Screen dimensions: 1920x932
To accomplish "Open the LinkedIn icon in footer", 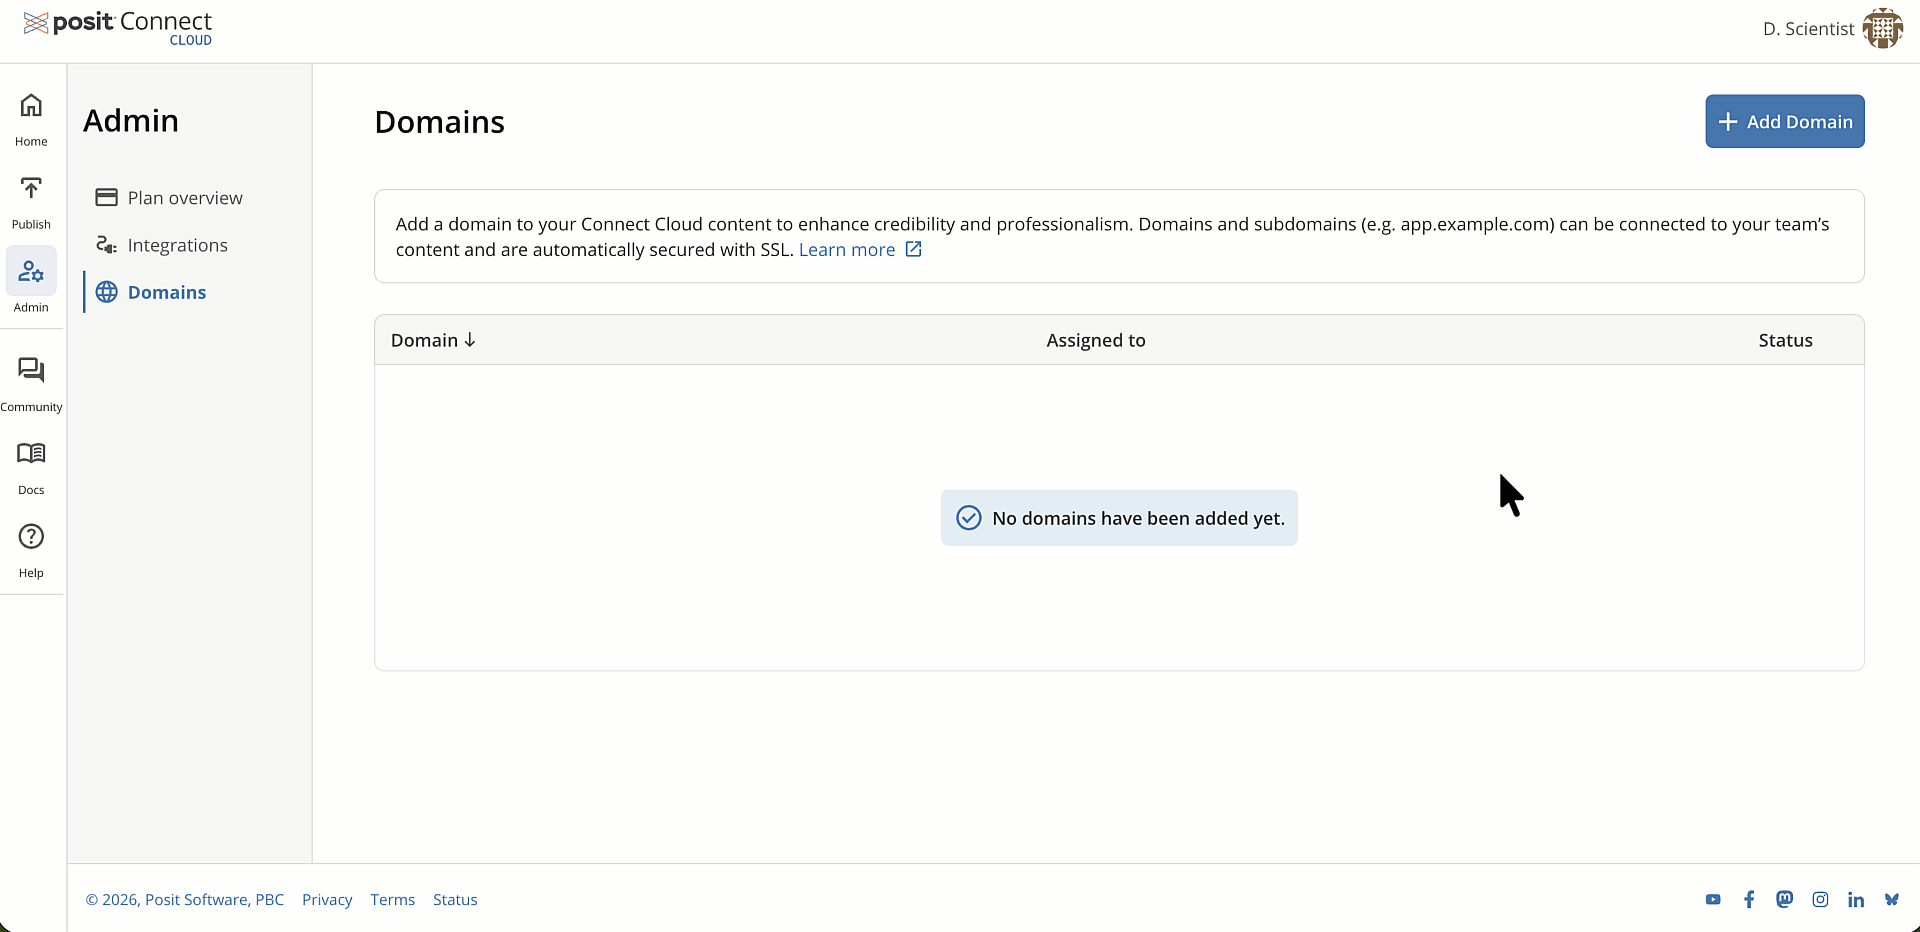I will point(1856,900).
